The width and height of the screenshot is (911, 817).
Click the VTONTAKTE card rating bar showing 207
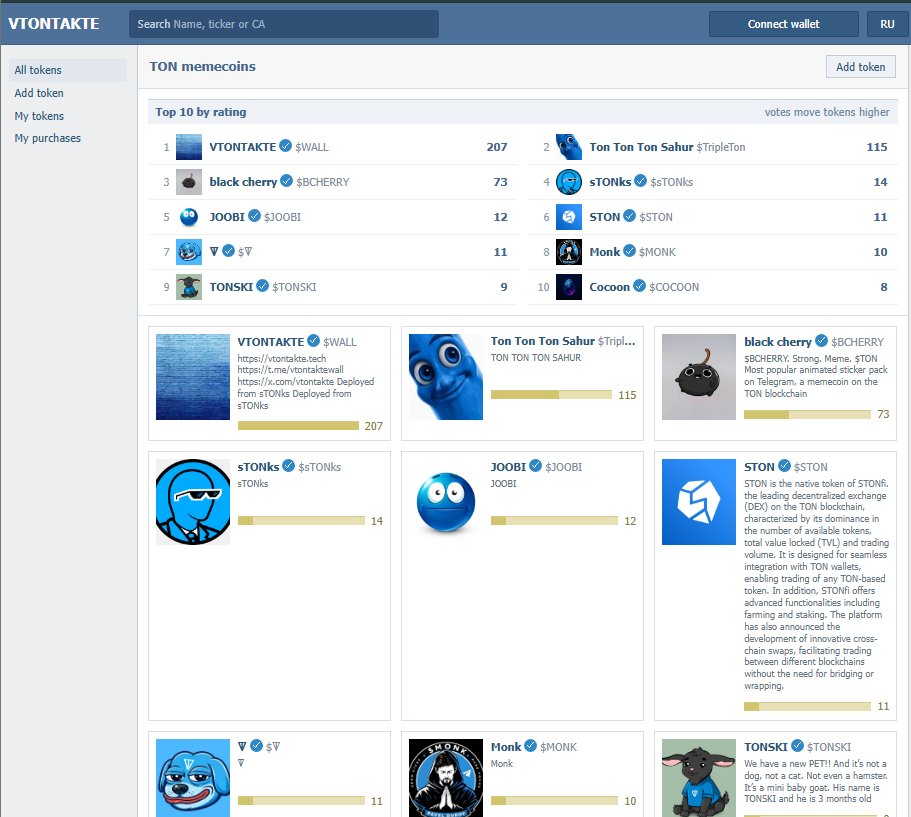coord(298,426)
